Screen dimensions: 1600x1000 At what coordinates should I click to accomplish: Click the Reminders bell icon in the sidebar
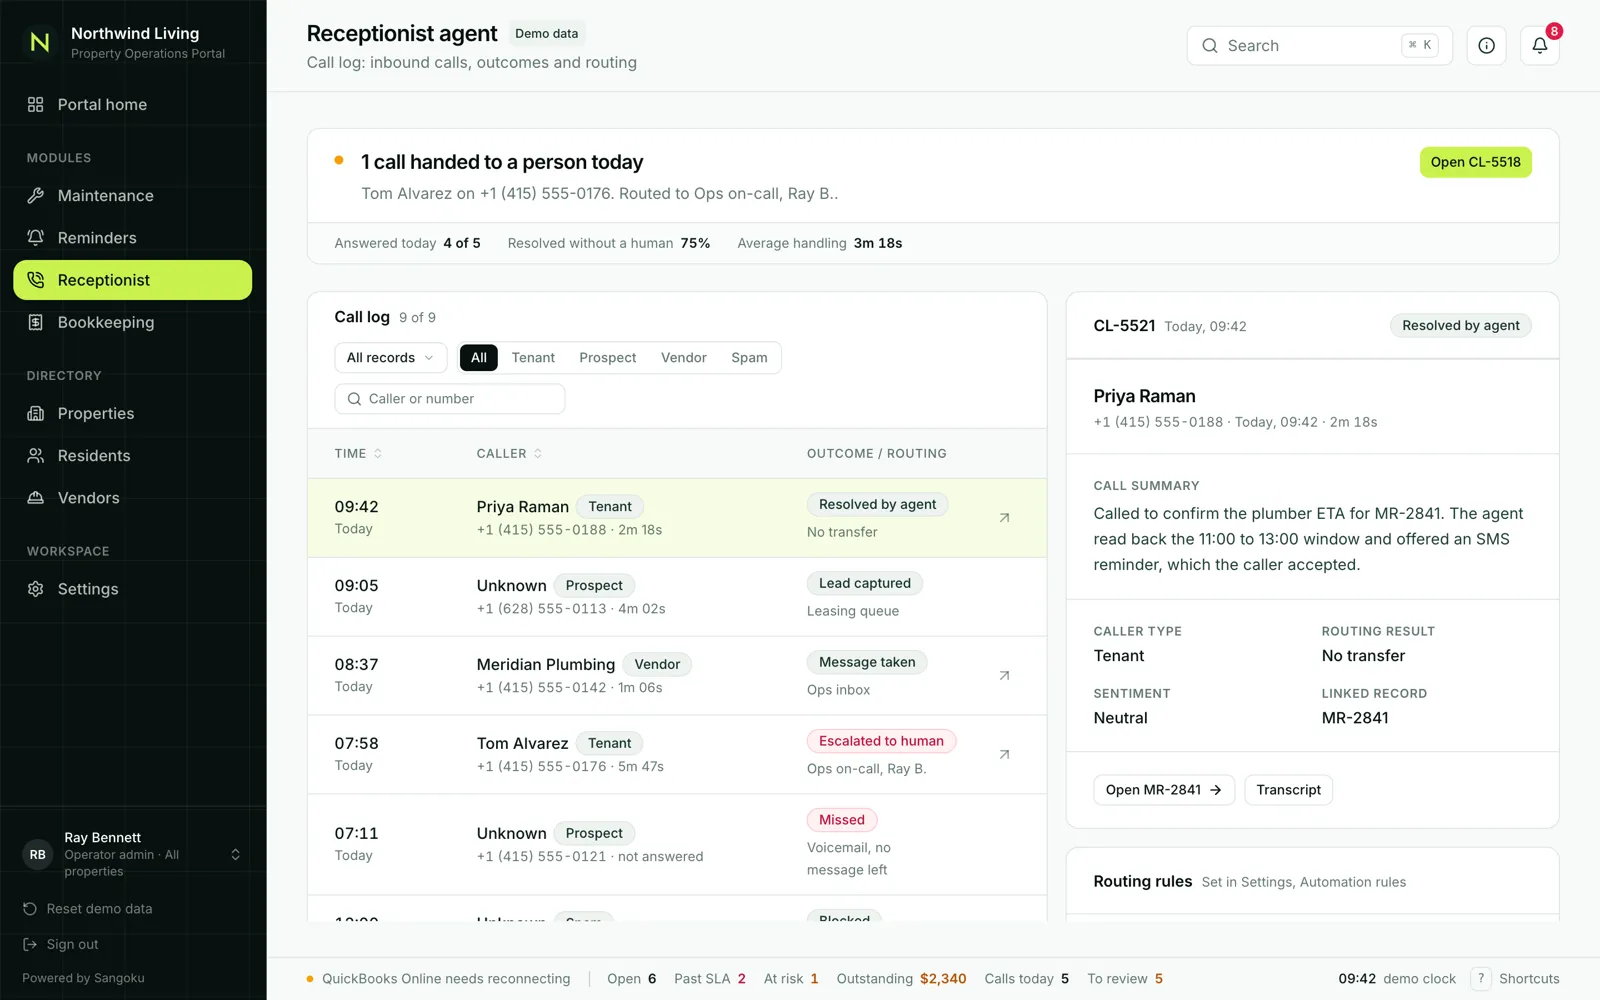tap(36, 238)
